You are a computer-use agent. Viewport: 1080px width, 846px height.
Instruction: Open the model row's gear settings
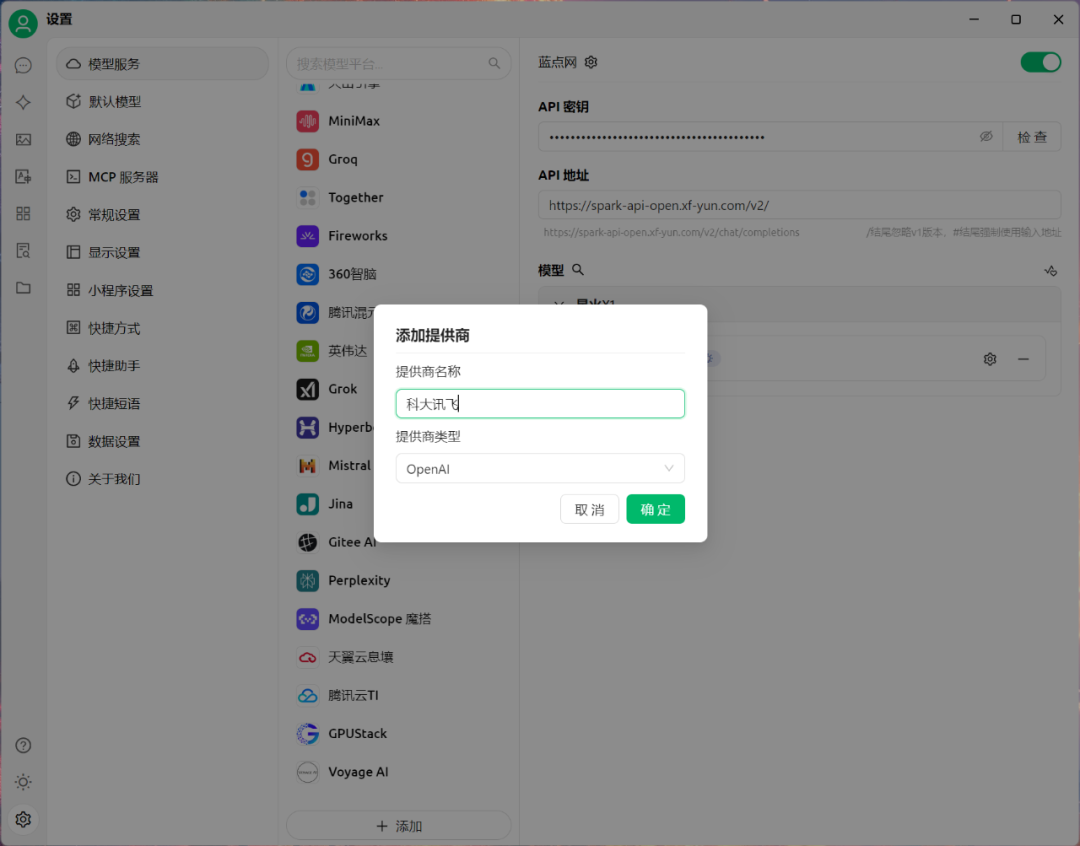[990, 359]
